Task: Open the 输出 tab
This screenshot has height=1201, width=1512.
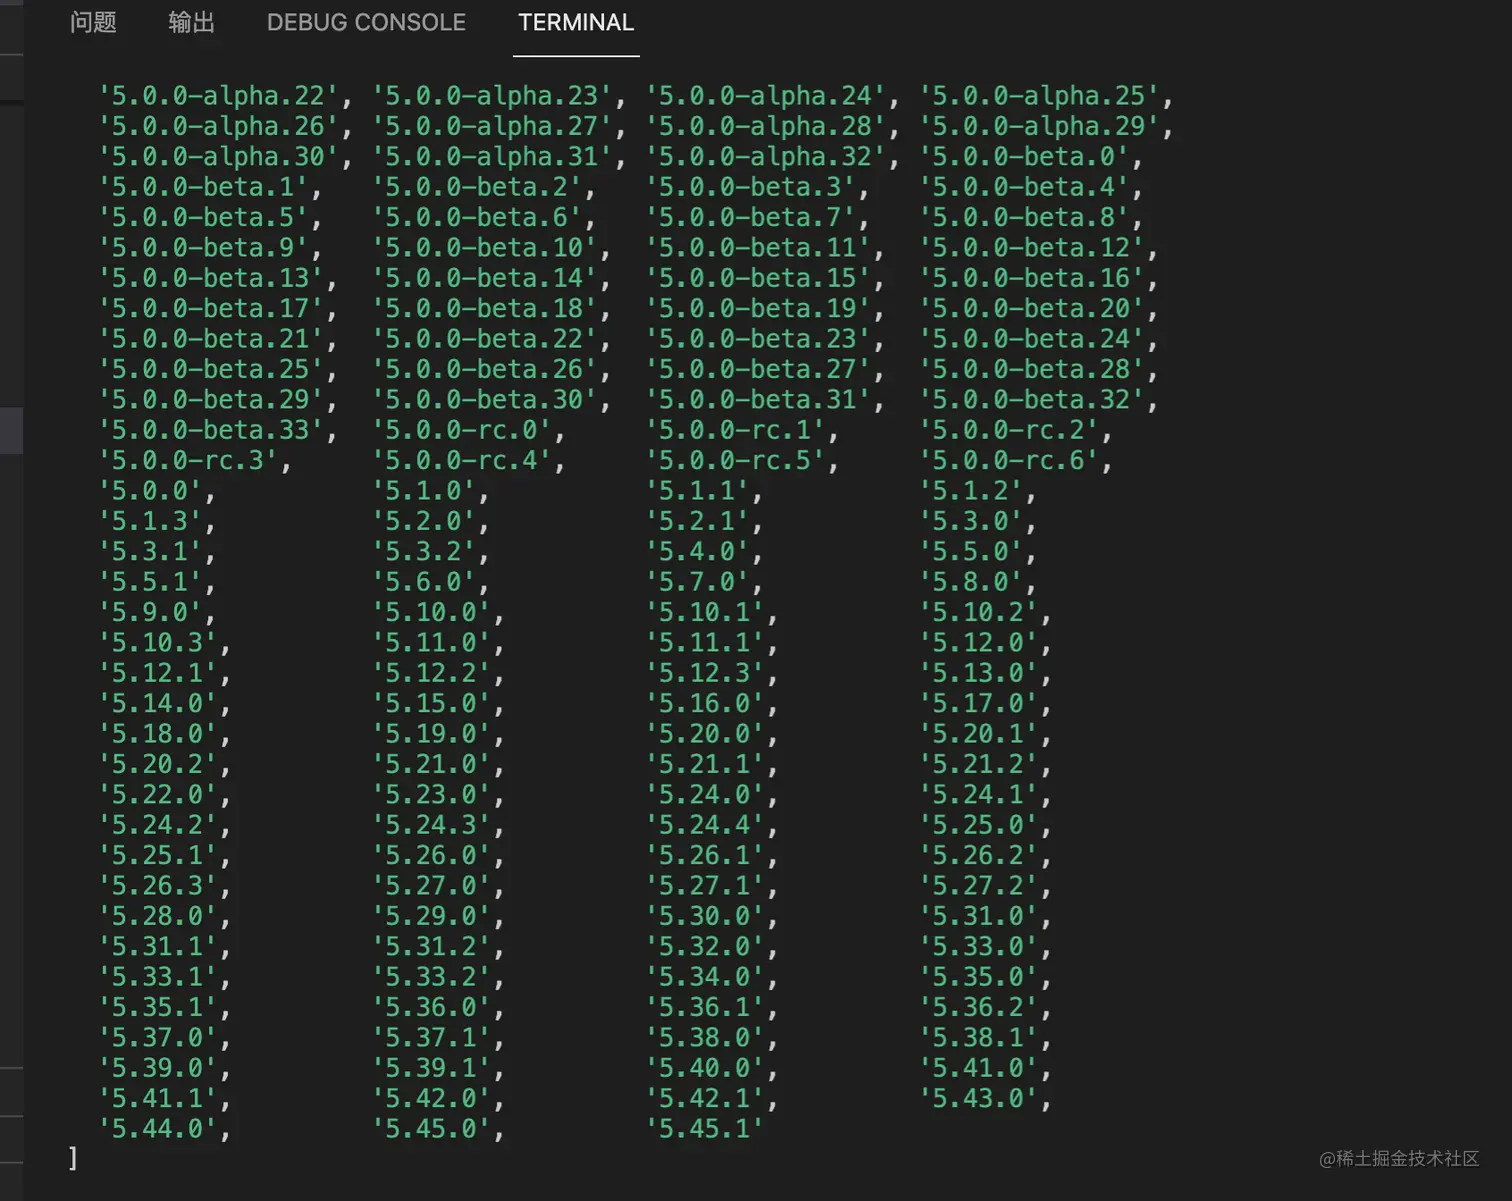Action: coord(191,22)
